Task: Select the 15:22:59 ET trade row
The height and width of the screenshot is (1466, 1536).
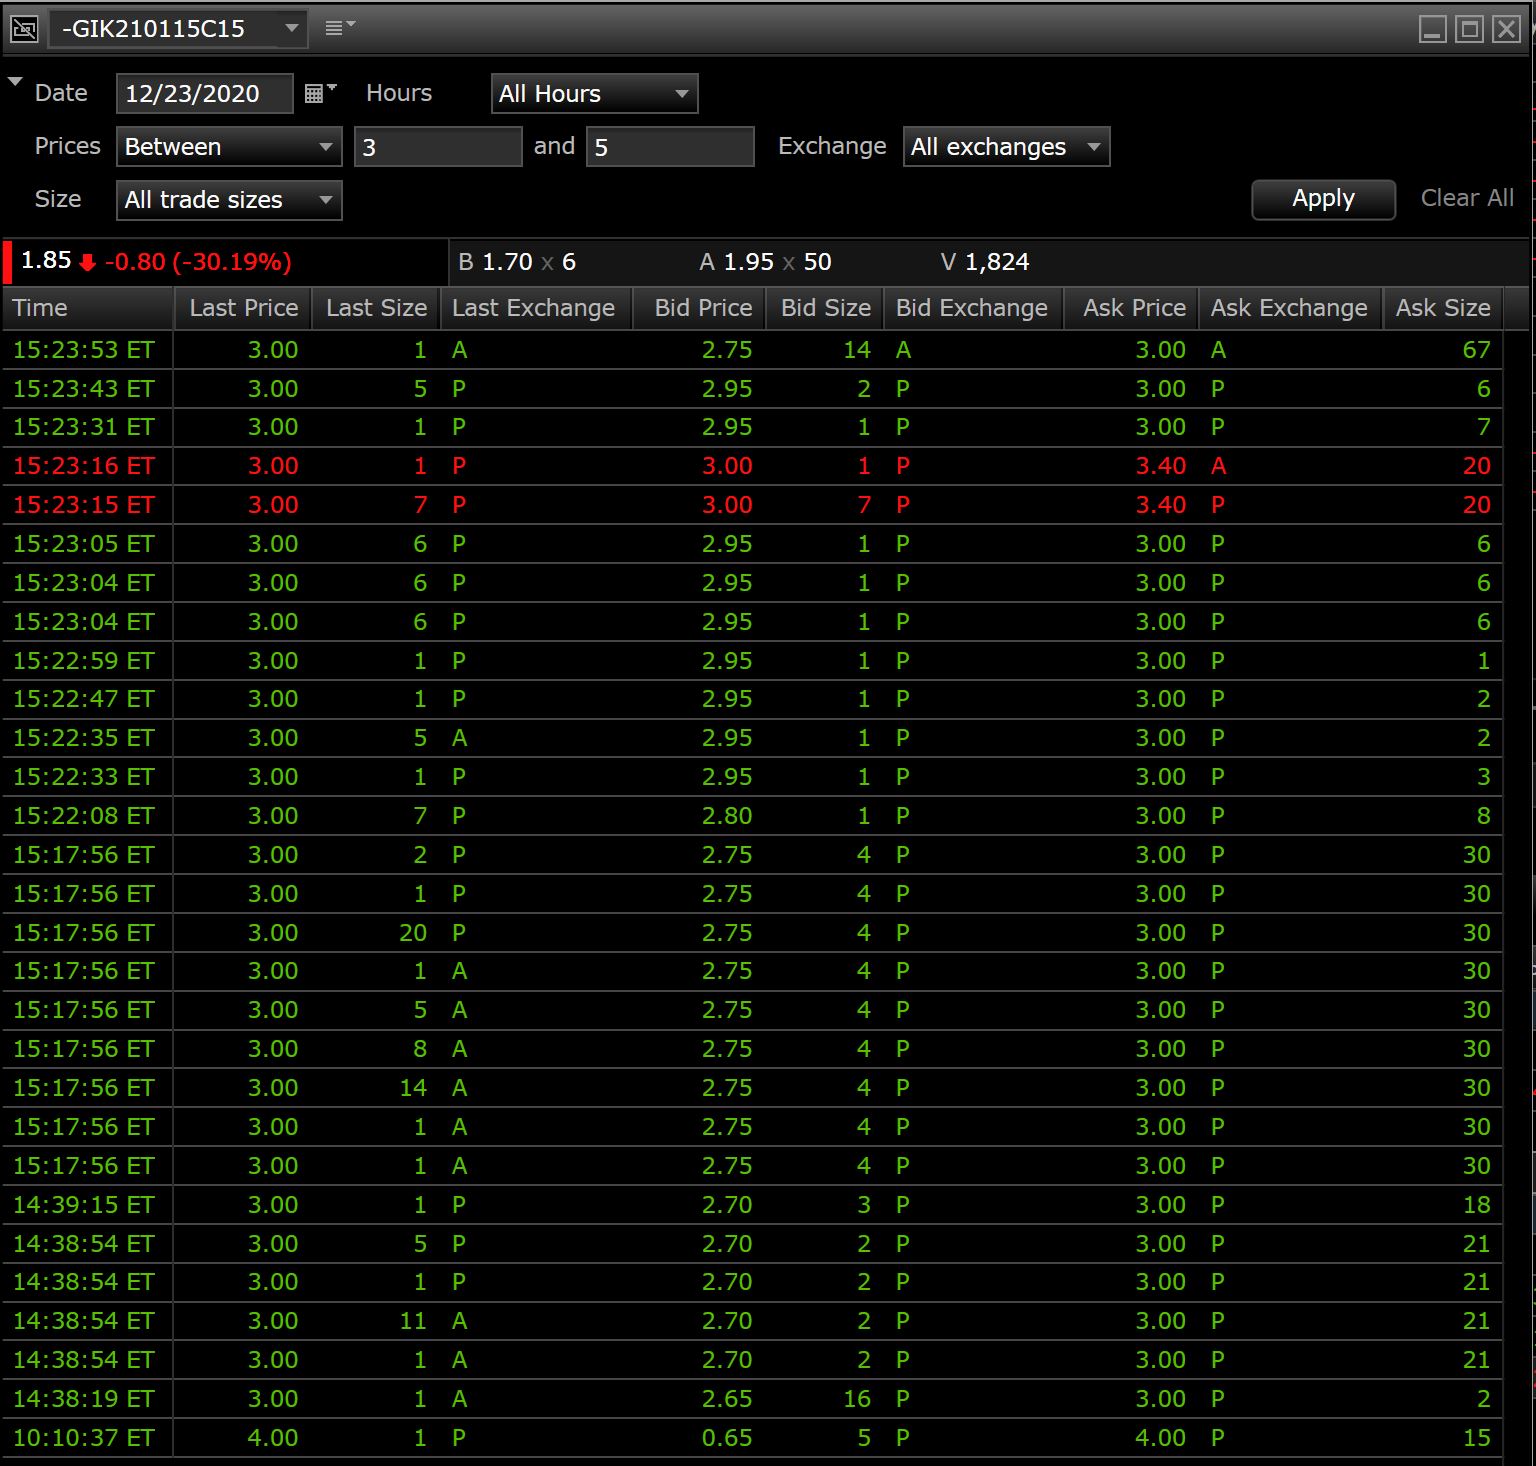Action: click(752, 661)
